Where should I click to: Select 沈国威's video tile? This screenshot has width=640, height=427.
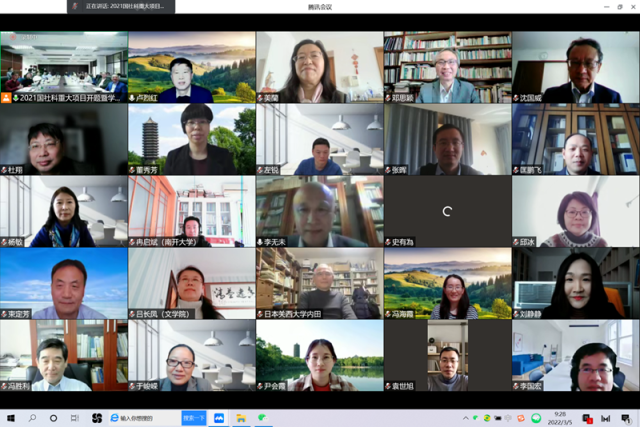point(576,68)
